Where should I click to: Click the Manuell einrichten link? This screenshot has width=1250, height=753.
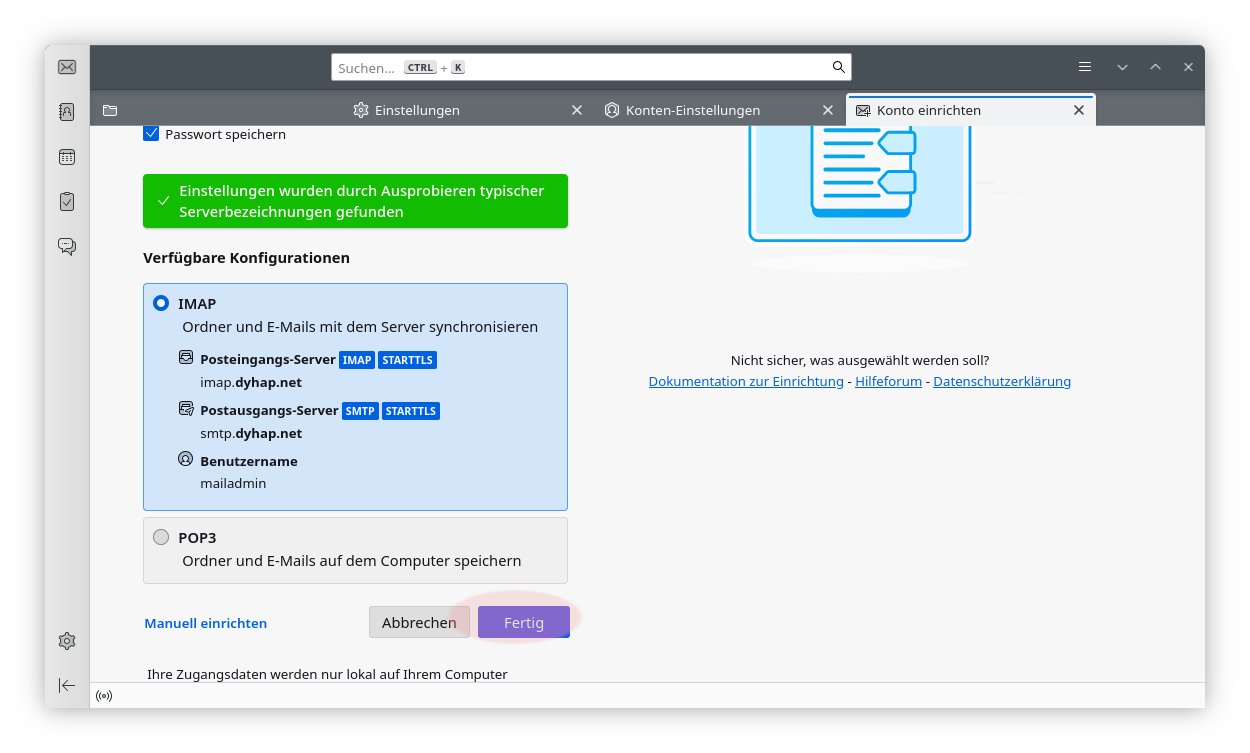(205, 623)
